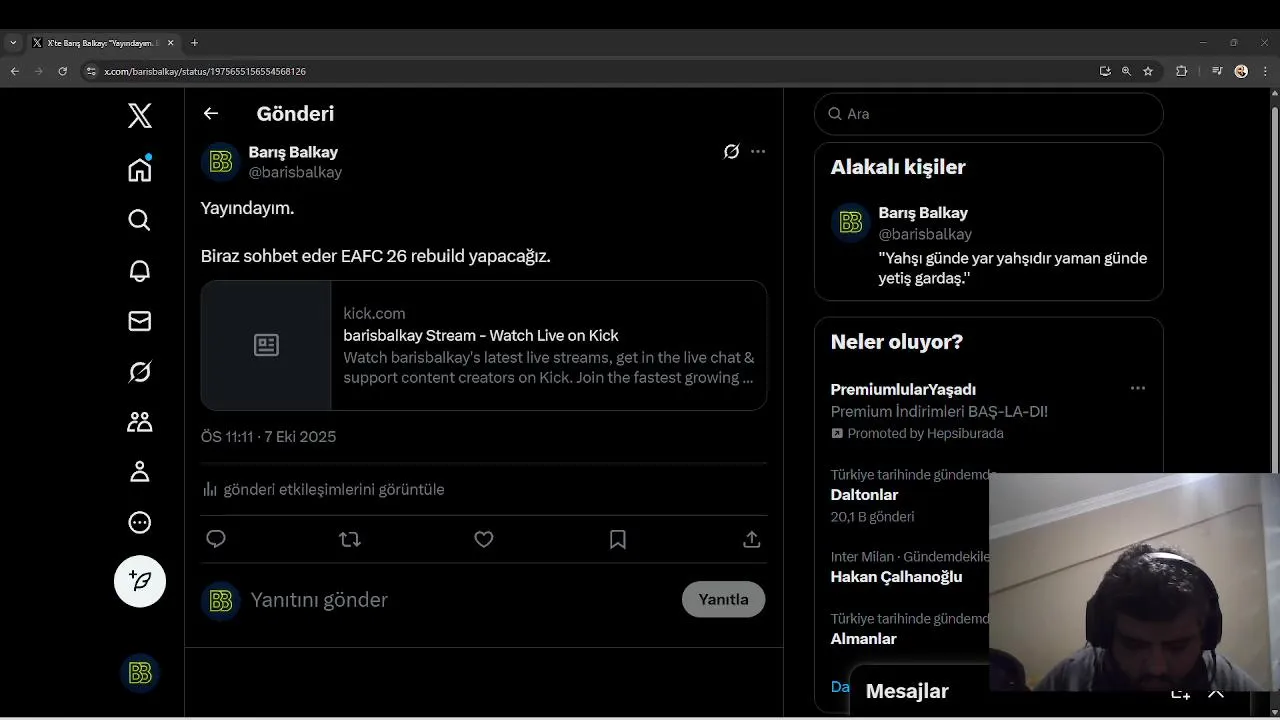Open the post author's avatar
The image size is (1280, 720).
[221, 162]
